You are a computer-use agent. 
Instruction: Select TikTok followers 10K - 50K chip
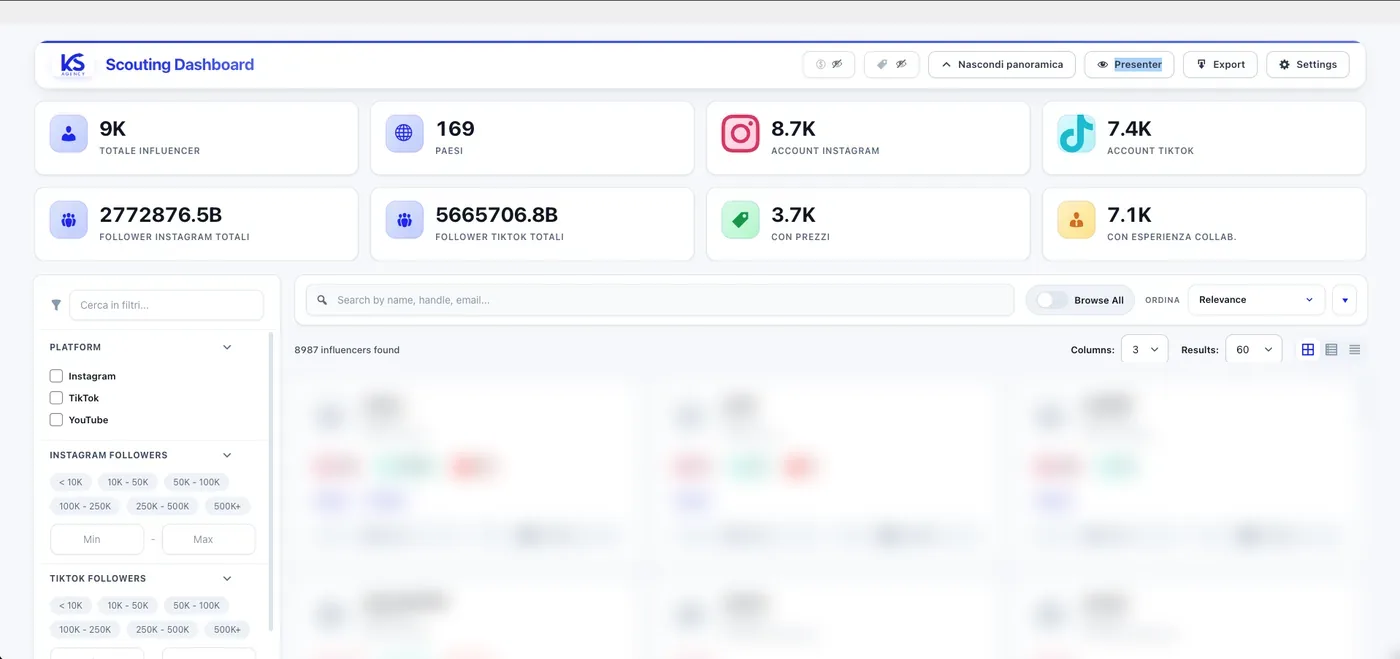[127, 605]
